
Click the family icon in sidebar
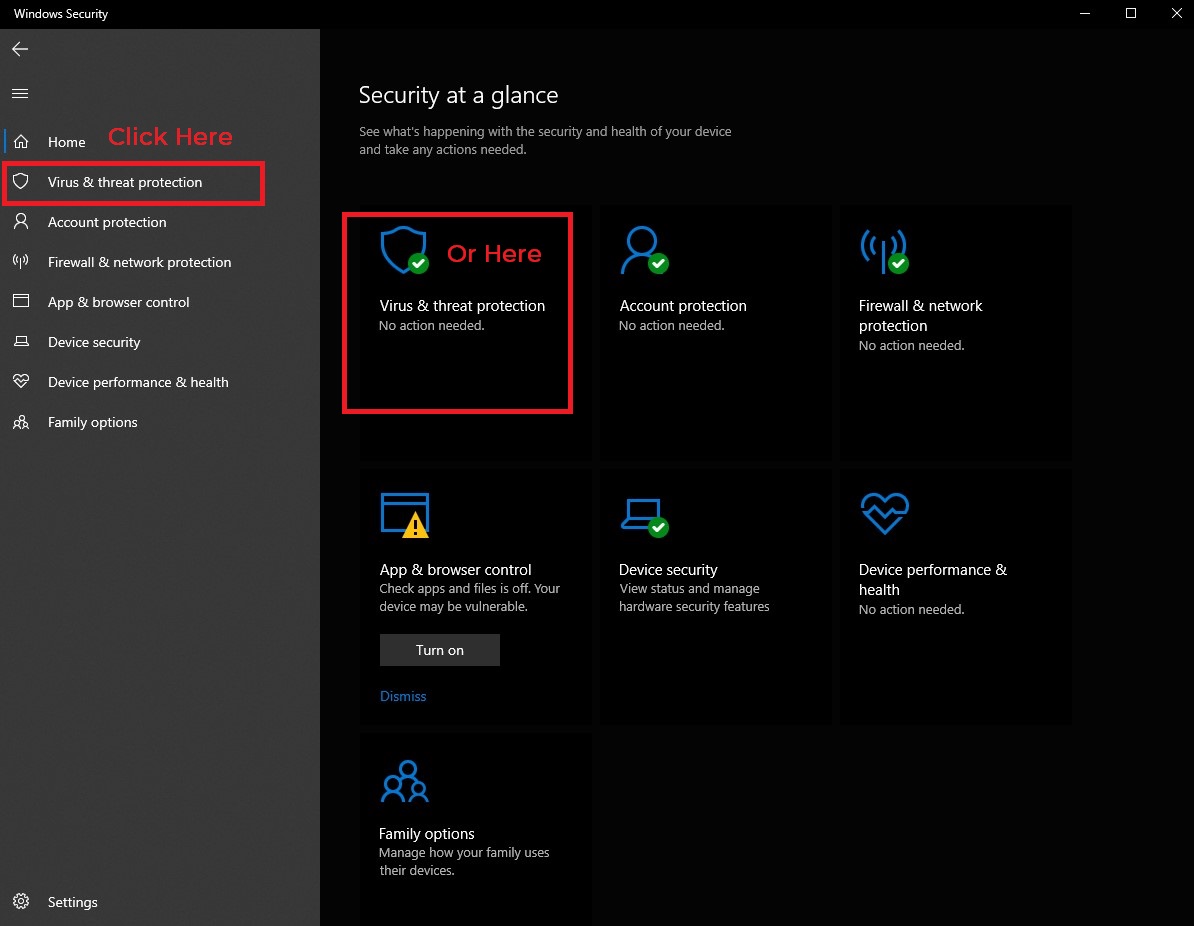click(x=21, y=422)
